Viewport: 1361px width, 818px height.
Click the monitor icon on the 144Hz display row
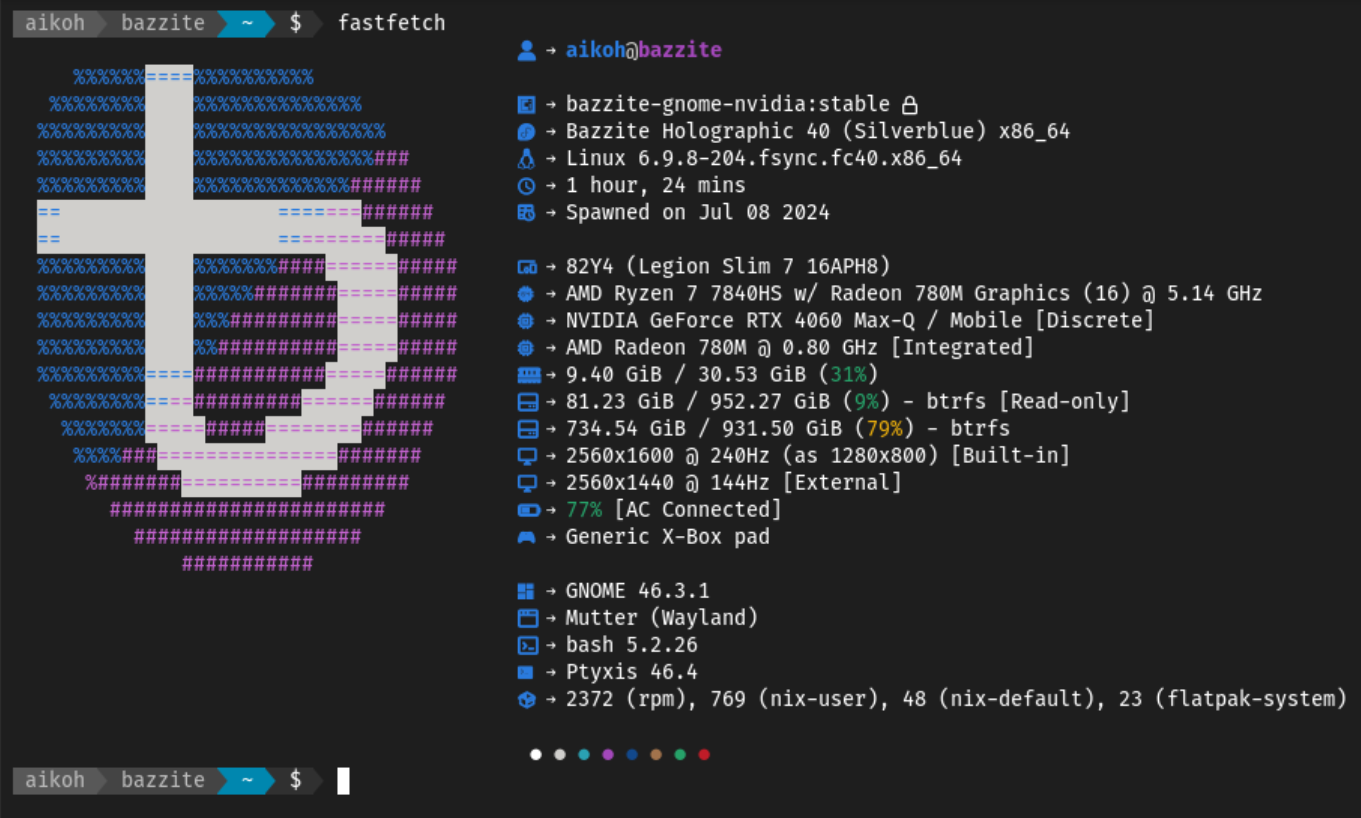[x=527, y=482]
